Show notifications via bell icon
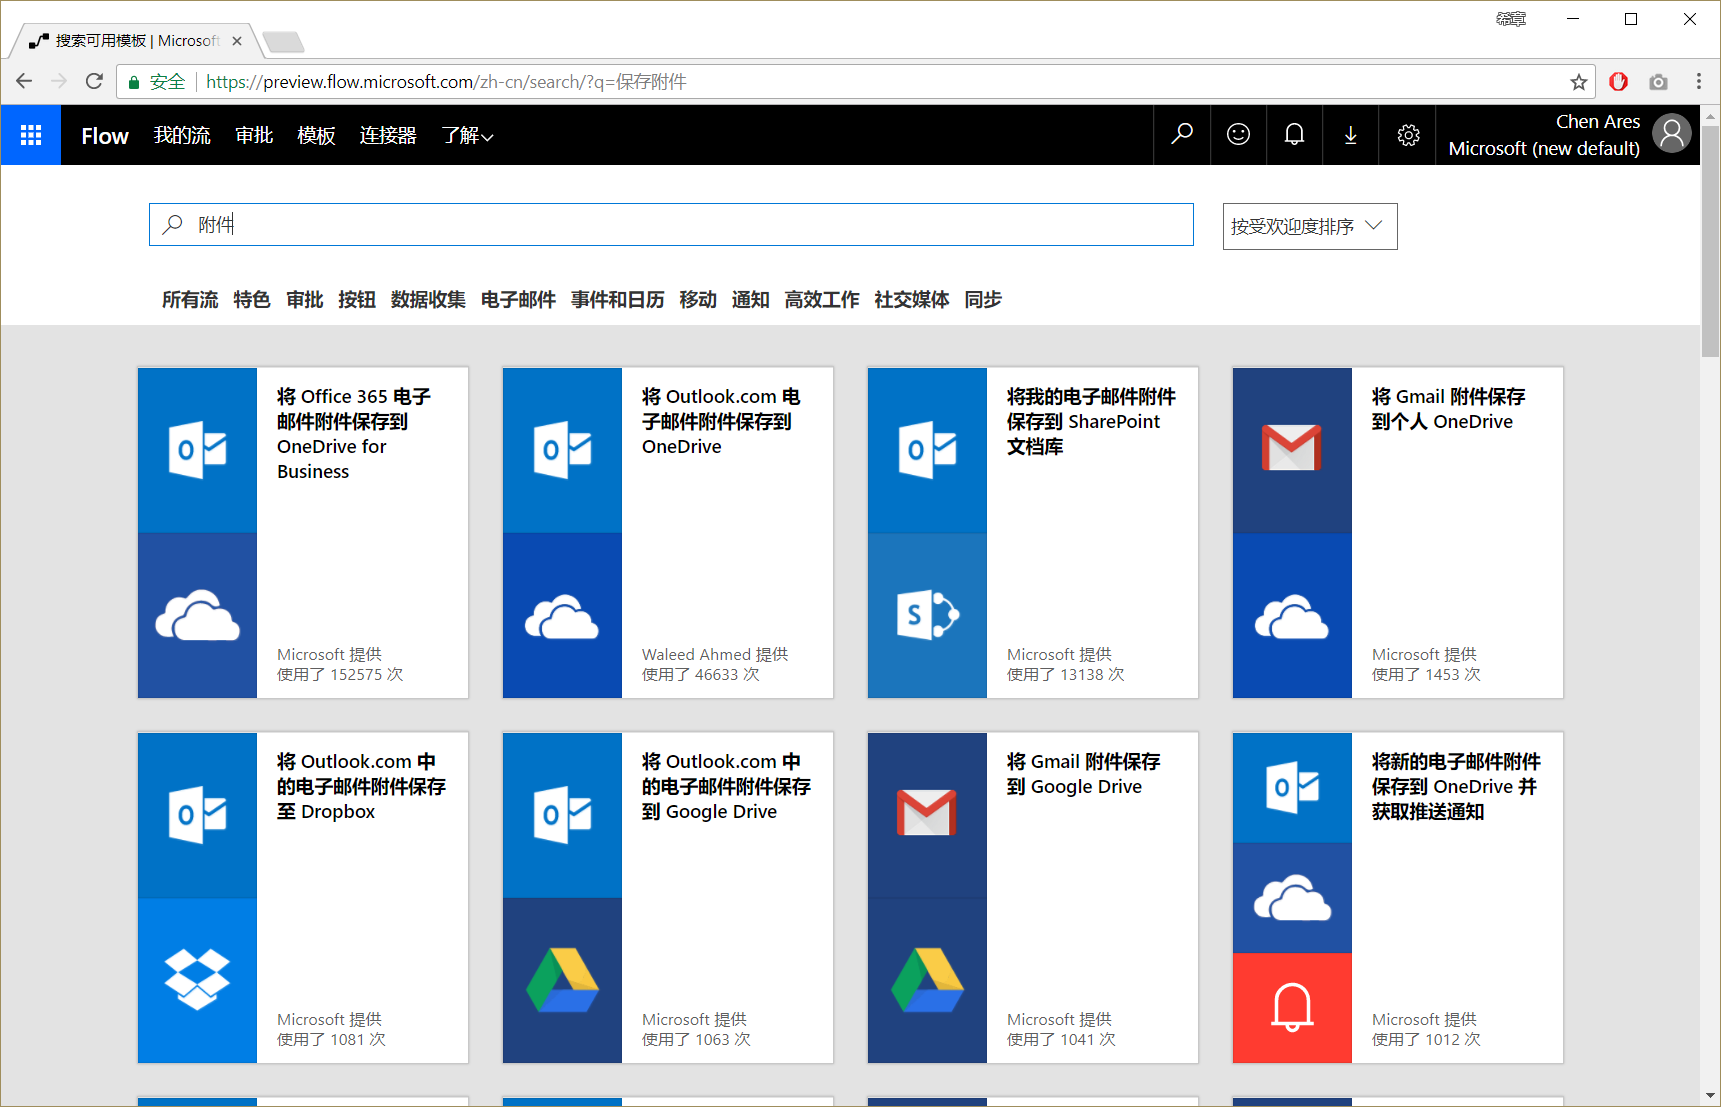This screenshot has height=1107, width=1721. [1294, 134]
